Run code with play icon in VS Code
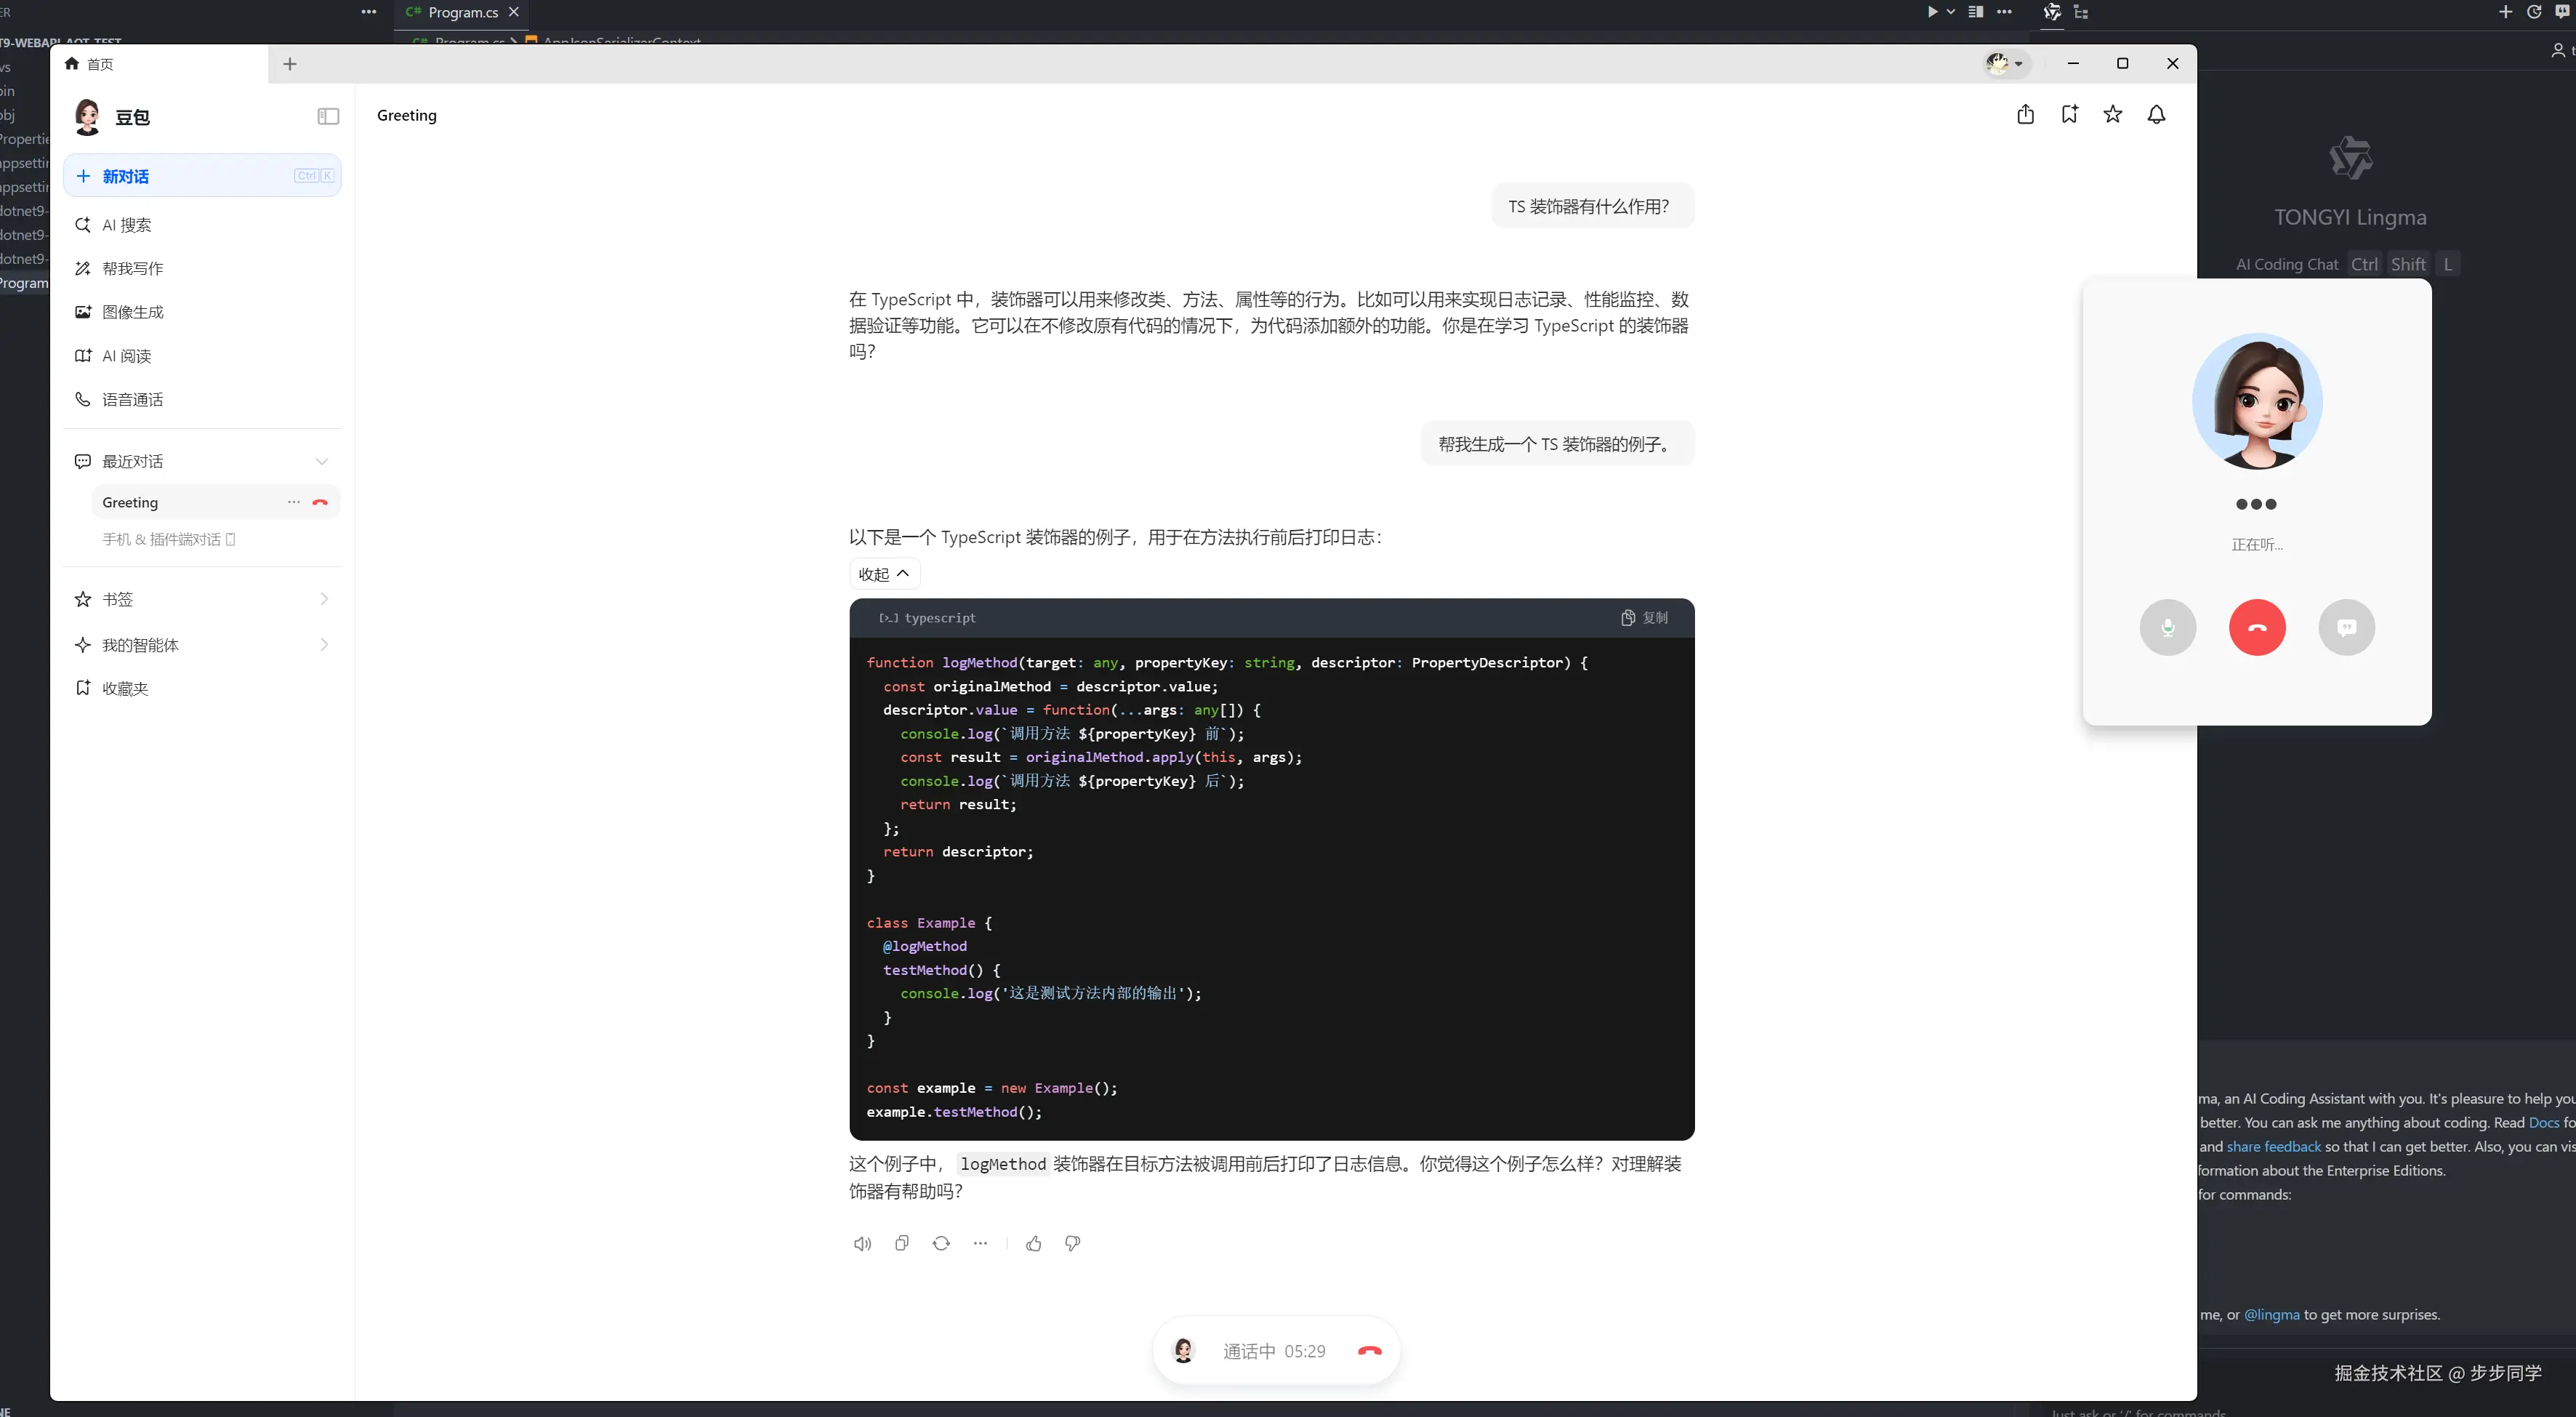 point(1932,12)
